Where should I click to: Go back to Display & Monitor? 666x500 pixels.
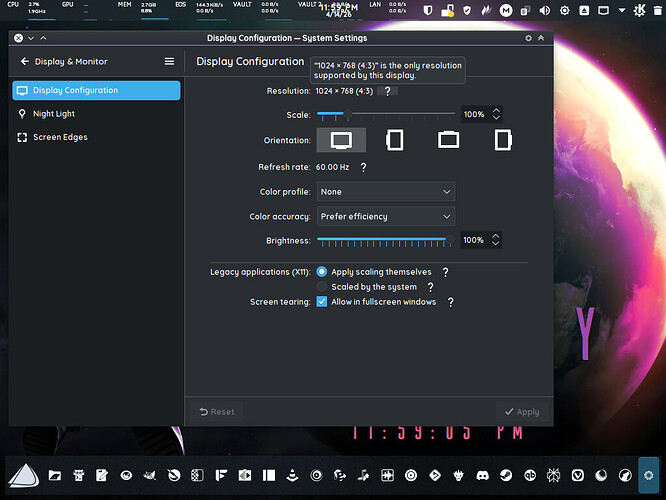pyautogui.click(x=25, y=62)
